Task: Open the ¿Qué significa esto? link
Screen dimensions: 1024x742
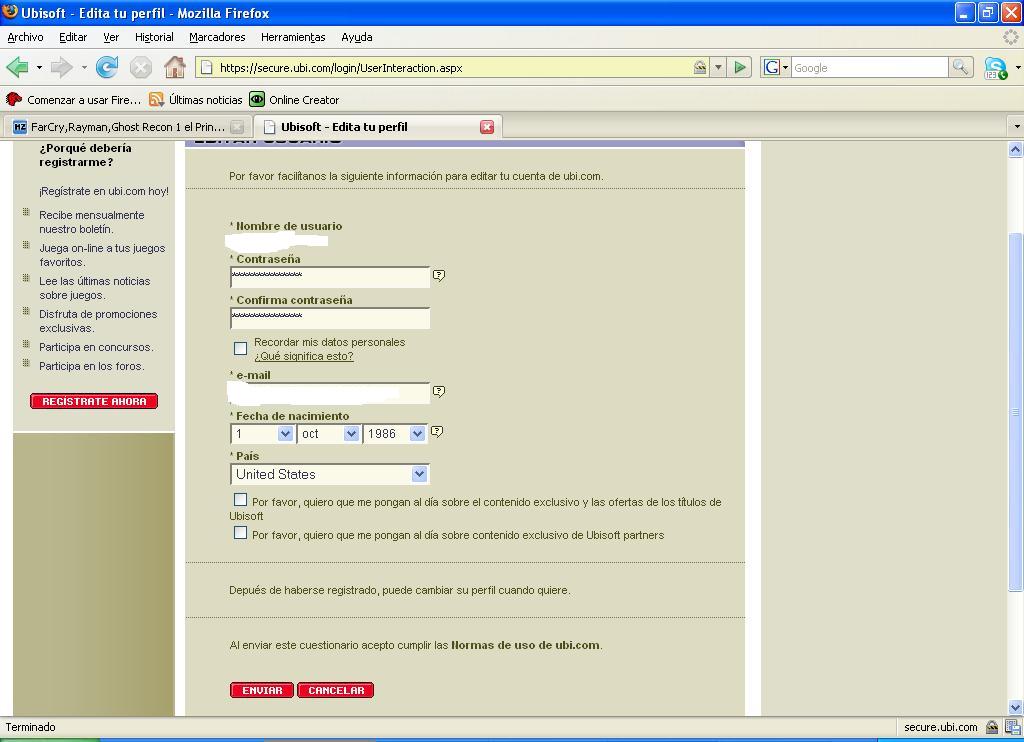Action: pos(304,357)
